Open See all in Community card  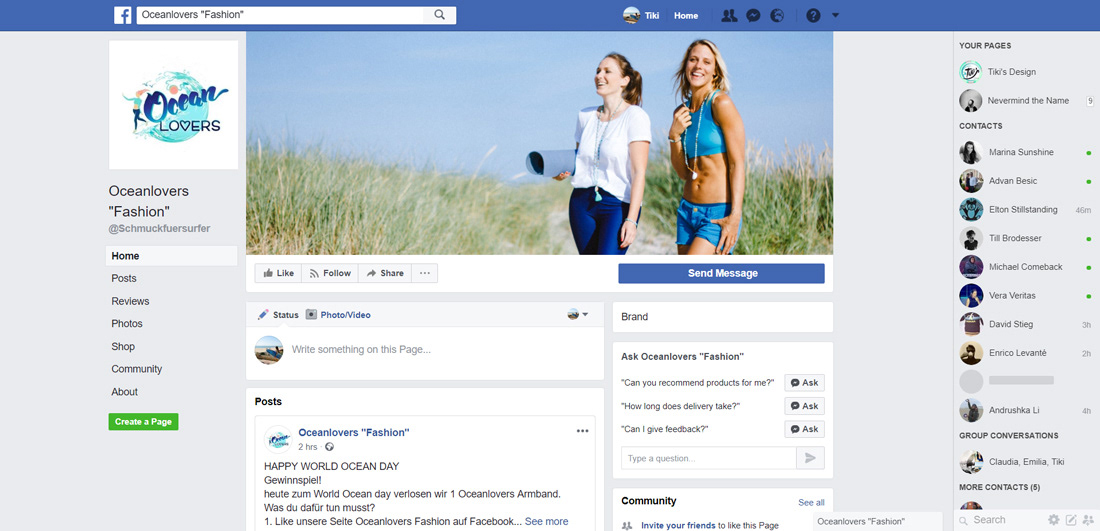pos(811,502)
